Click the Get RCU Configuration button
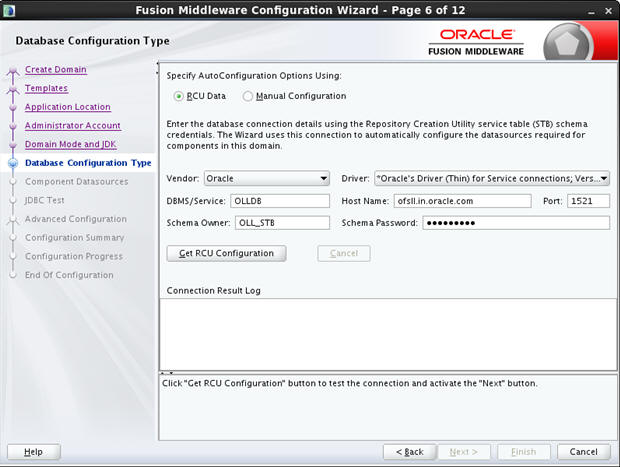Image resolution: width=620 pixels, height=467 pixels. click(226, 253)
